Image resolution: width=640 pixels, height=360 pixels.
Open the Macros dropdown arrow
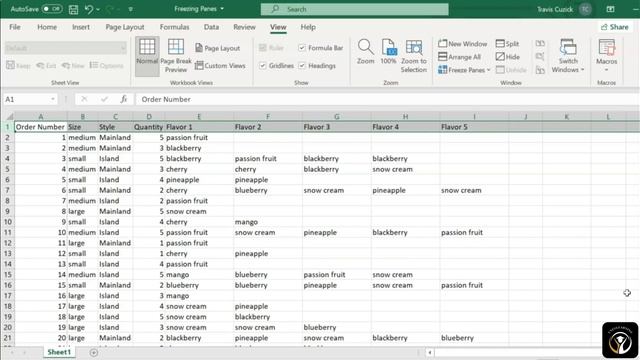(607, 69)
